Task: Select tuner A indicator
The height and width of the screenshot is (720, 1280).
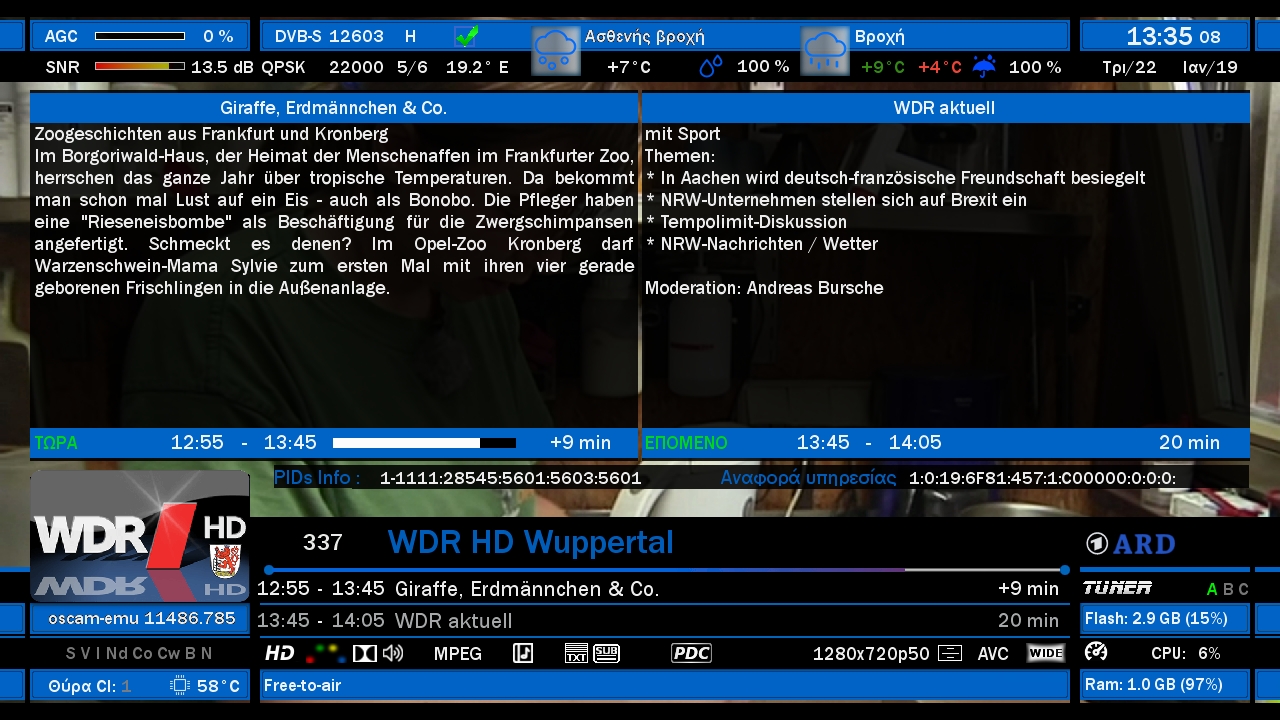Action: tap(1212, 589)
